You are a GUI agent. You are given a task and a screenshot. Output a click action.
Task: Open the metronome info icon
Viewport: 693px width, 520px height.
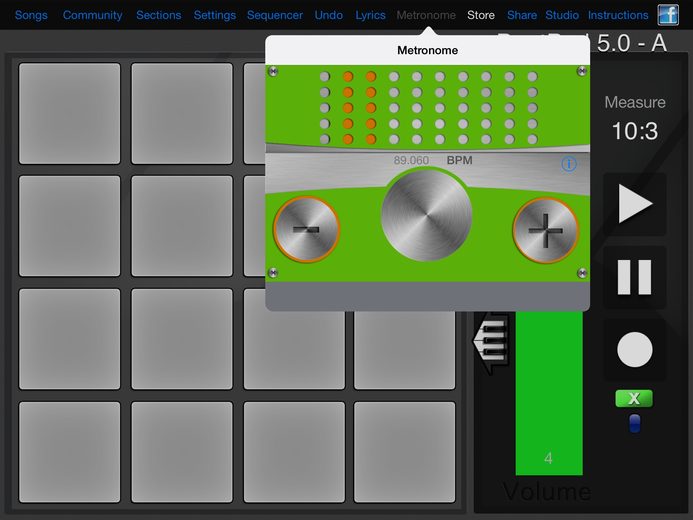pos(569,164)
